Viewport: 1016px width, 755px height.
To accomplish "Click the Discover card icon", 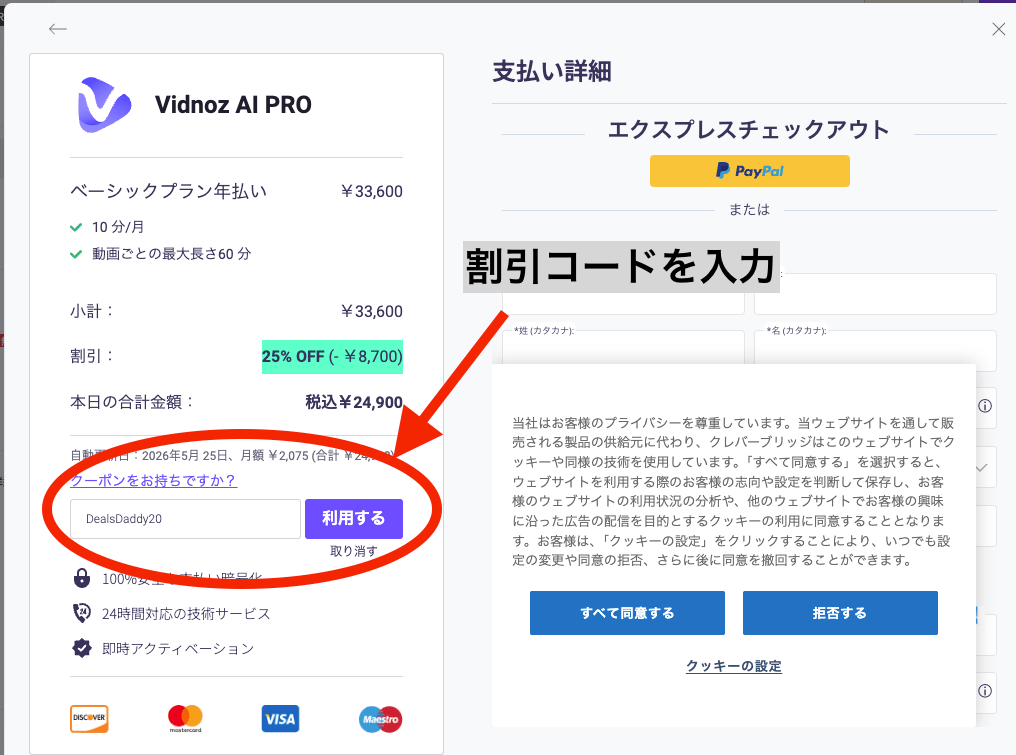I will click(x=89, y=719).
